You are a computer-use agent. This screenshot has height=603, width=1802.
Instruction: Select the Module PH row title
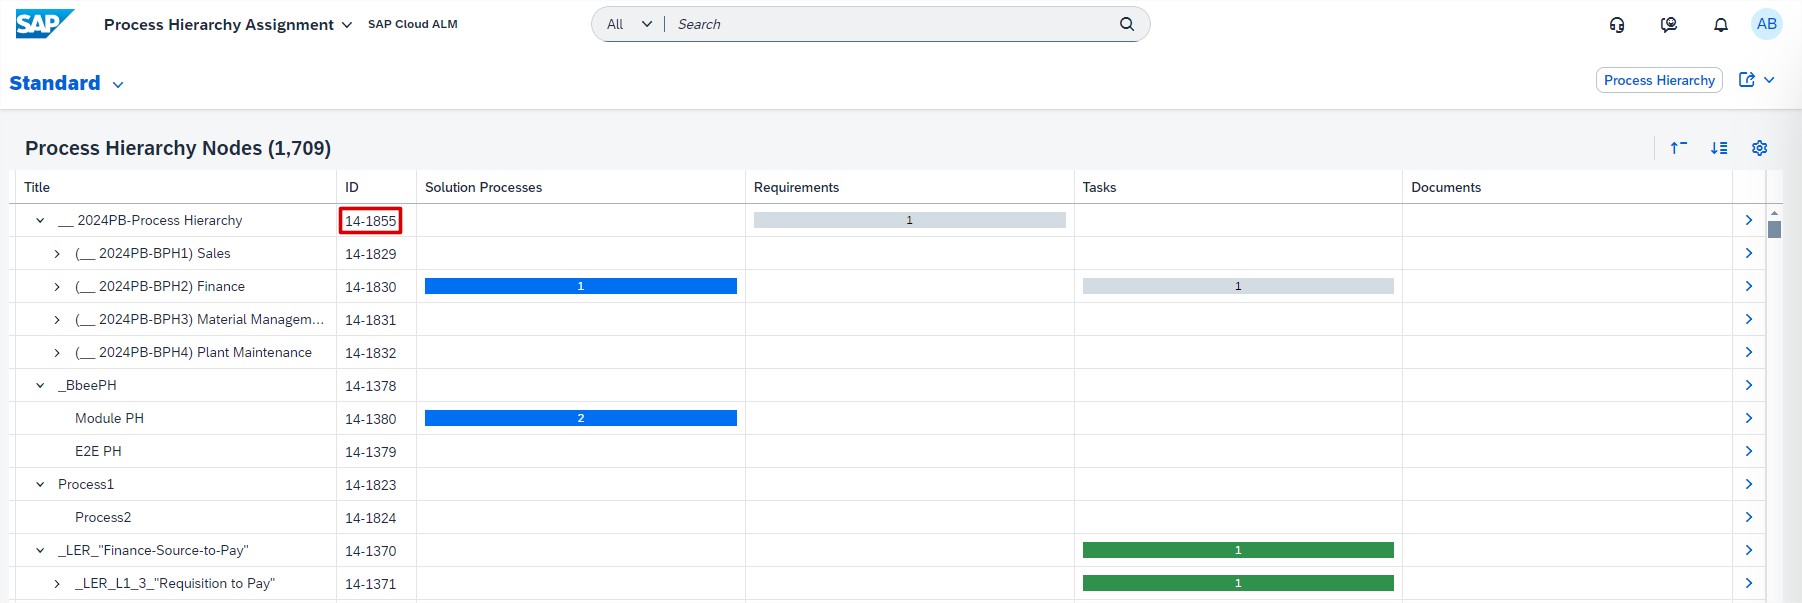coord(109,418)
